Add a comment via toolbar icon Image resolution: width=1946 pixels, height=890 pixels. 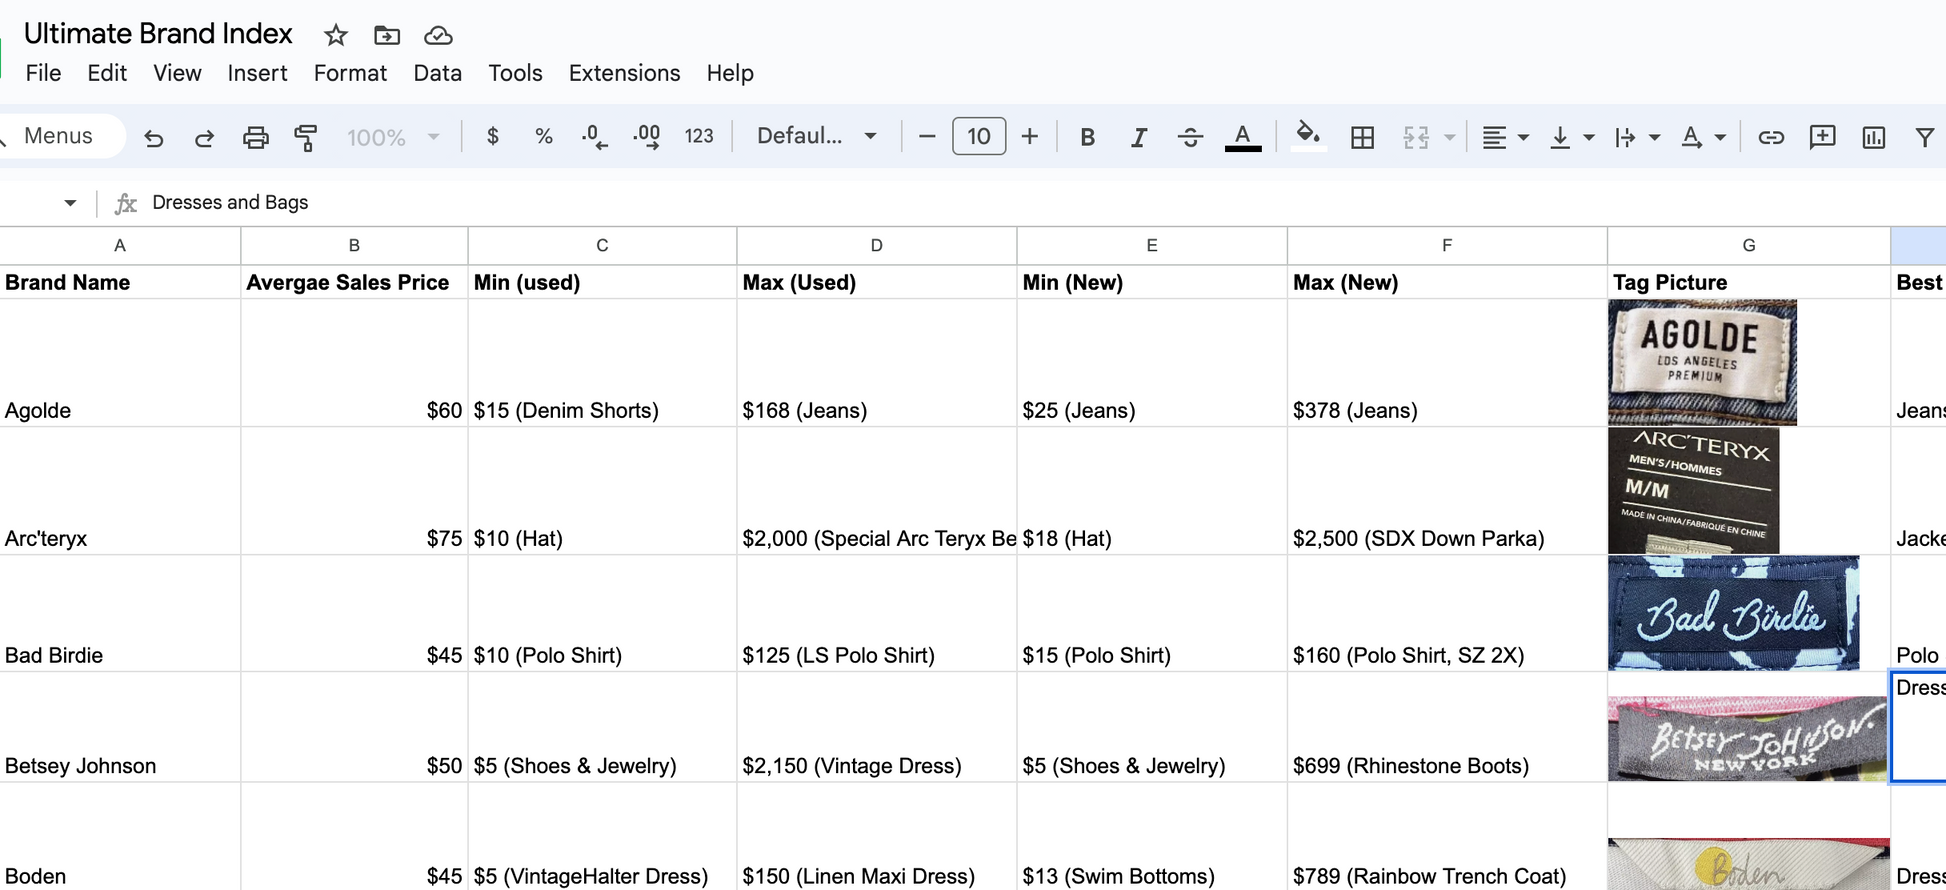(x=1822, y=137)
